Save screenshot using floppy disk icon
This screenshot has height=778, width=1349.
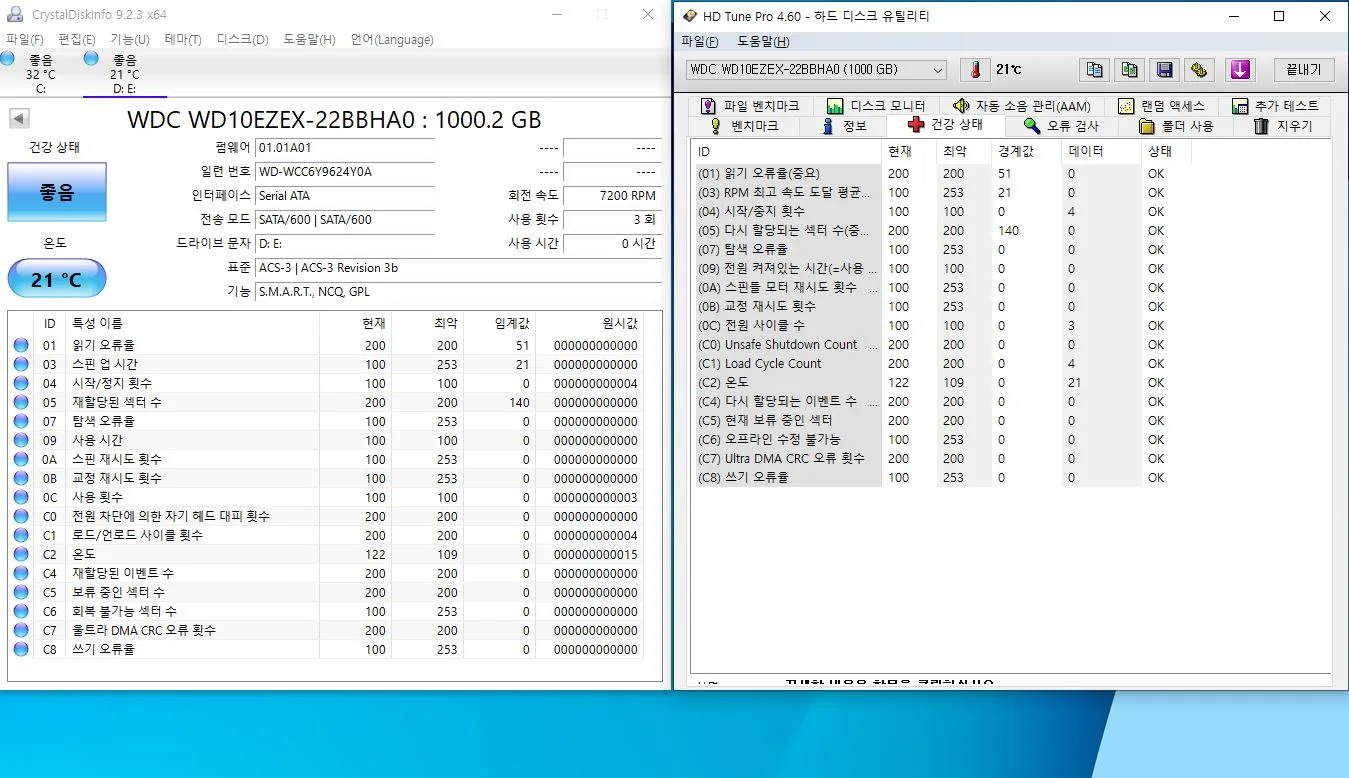pos(1165,70)
